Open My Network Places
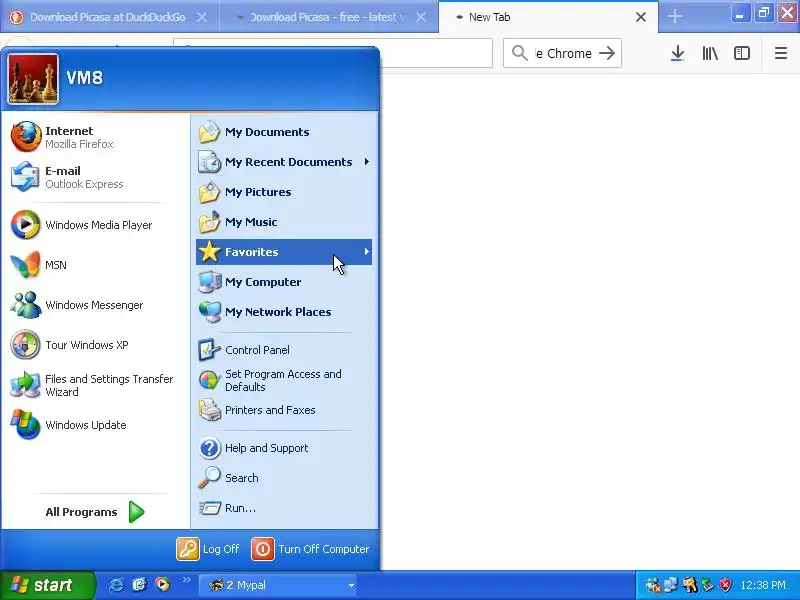The height and width of the screenshot is (600, 800). [x=284, y=312]
